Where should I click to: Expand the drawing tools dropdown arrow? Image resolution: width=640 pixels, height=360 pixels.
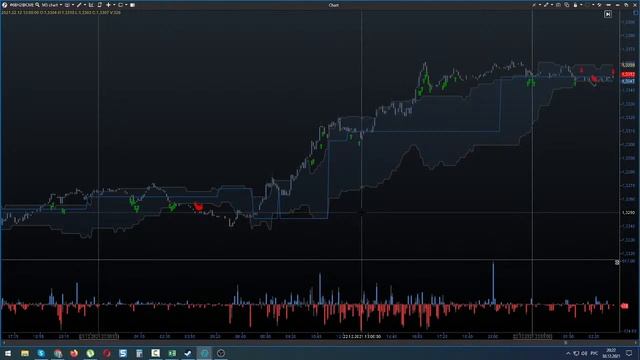[85, 5]
